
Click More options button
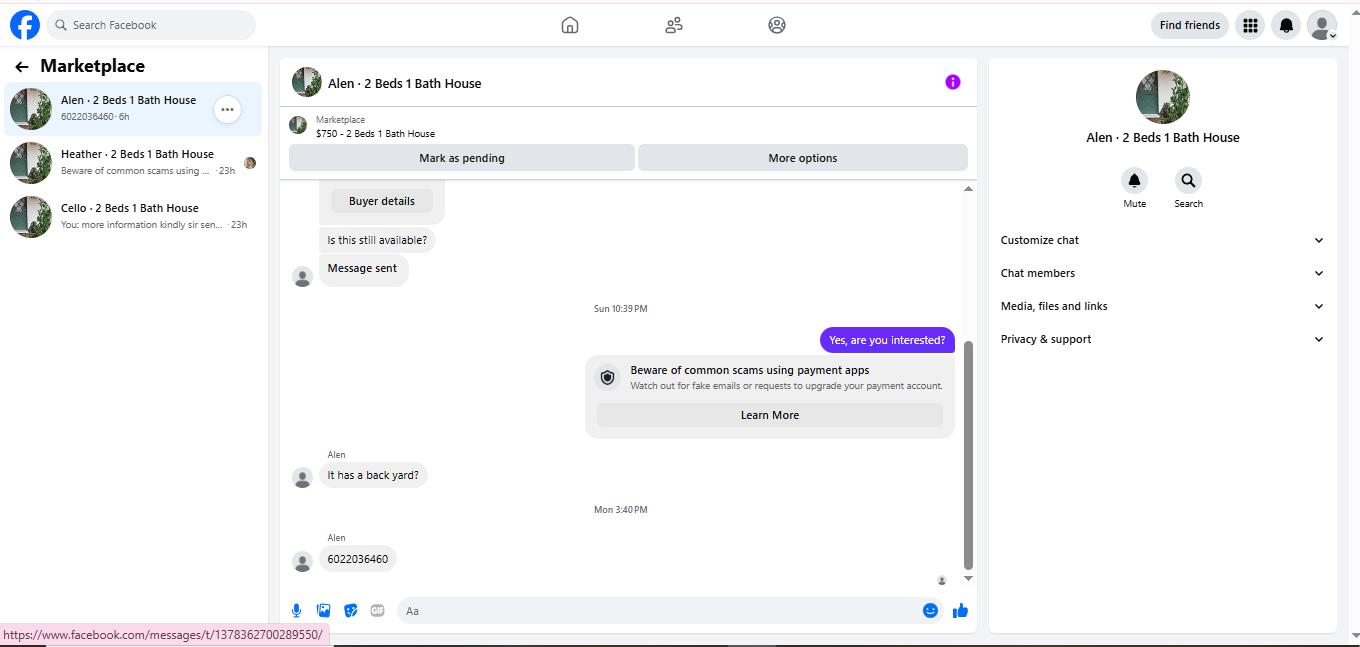click(x=803, y=158)
